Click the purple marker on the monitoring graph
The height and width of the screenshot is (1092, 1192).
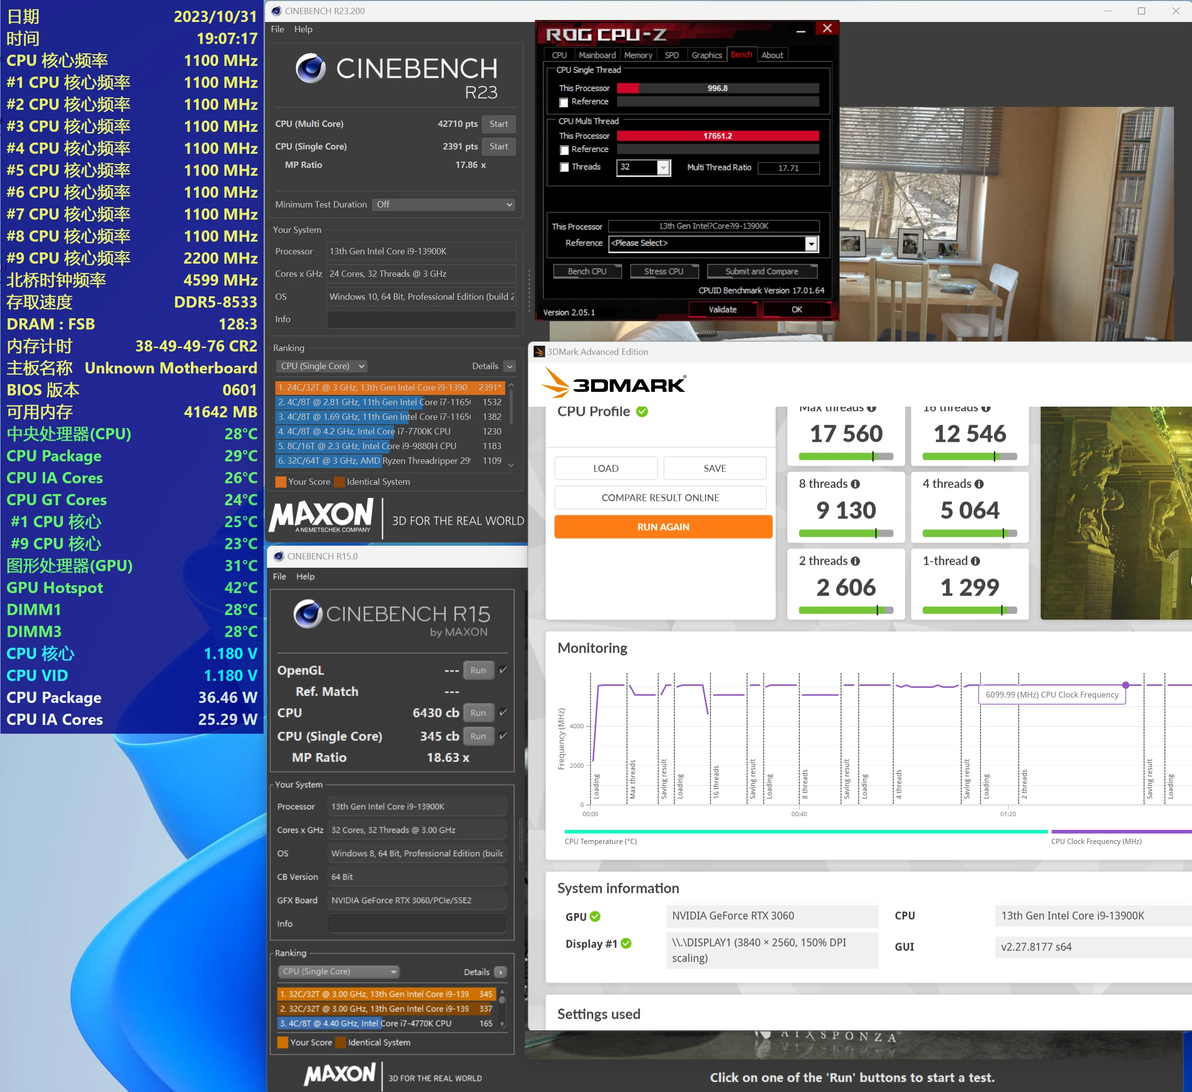(1126, 685)
